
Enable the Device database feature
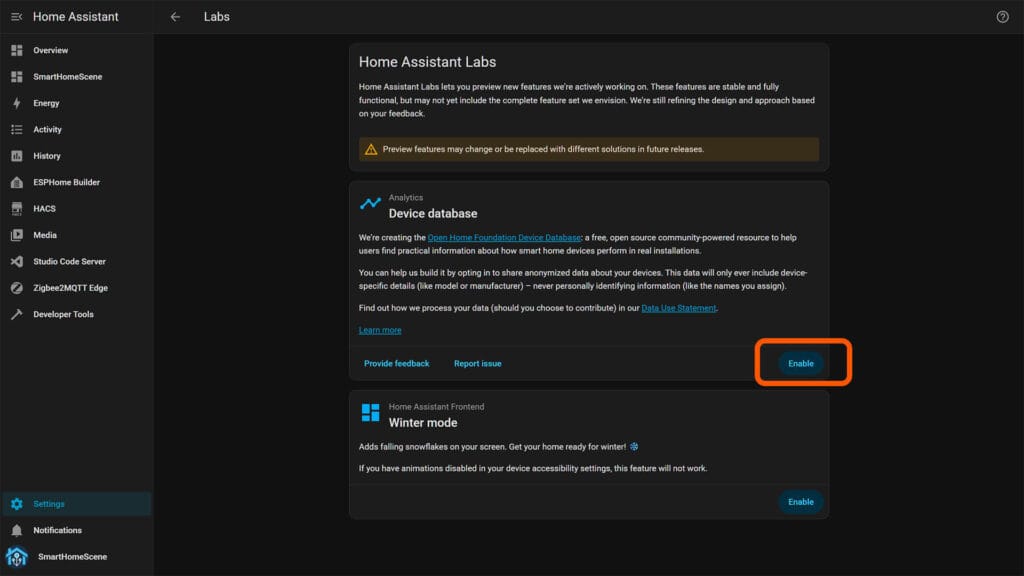801,364
